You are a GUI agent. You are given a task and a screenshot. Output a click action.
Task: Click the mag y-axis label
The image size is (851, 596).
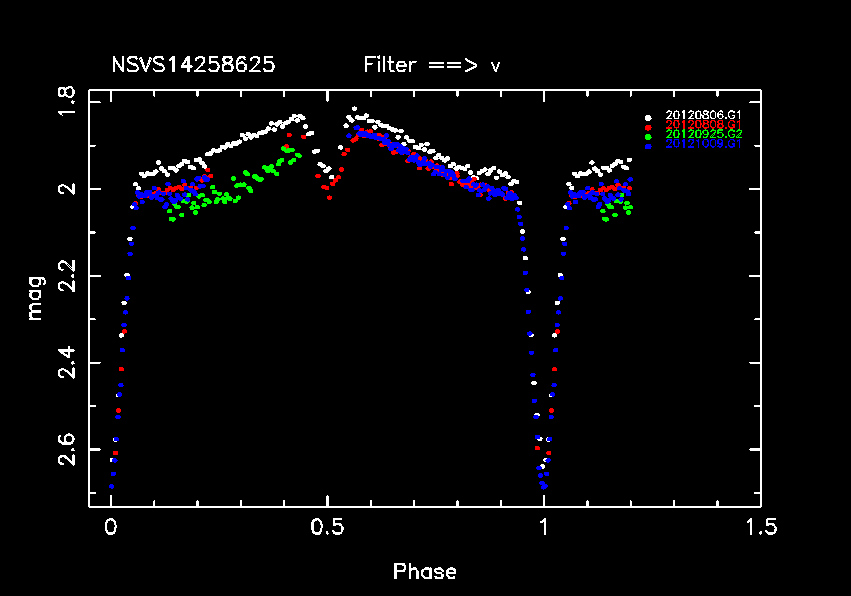[x=35, y=297]
